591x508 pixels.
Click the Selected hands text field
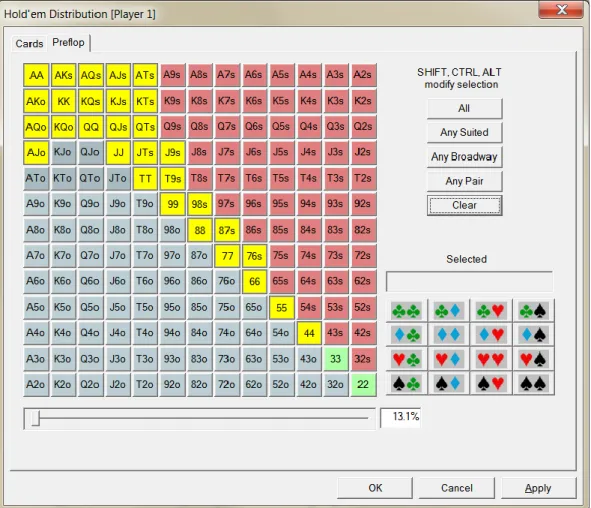(x=470, y=281)
